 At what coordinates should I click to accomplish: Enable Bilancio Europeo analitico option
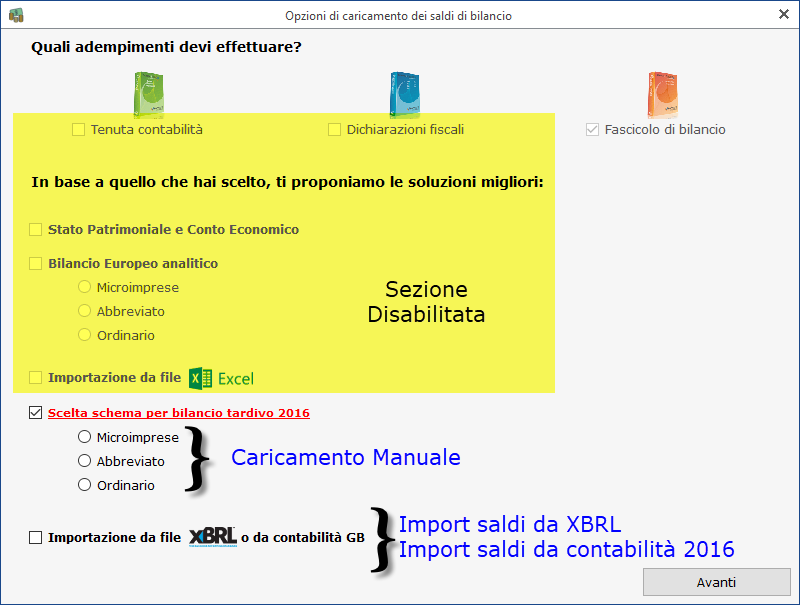pos(36,264)
